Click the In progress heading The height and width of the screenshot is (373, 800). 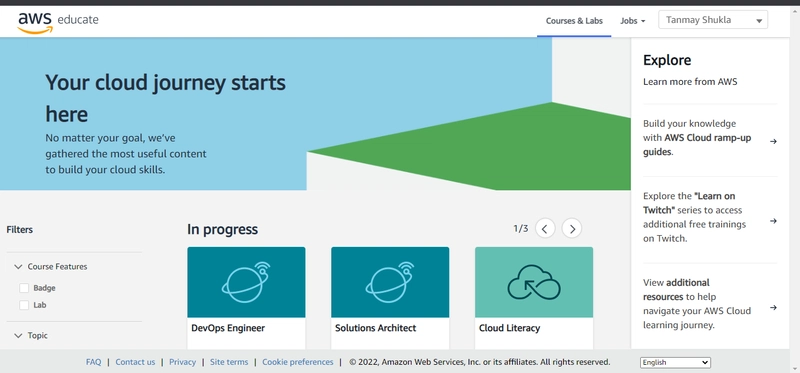(222, 230)
